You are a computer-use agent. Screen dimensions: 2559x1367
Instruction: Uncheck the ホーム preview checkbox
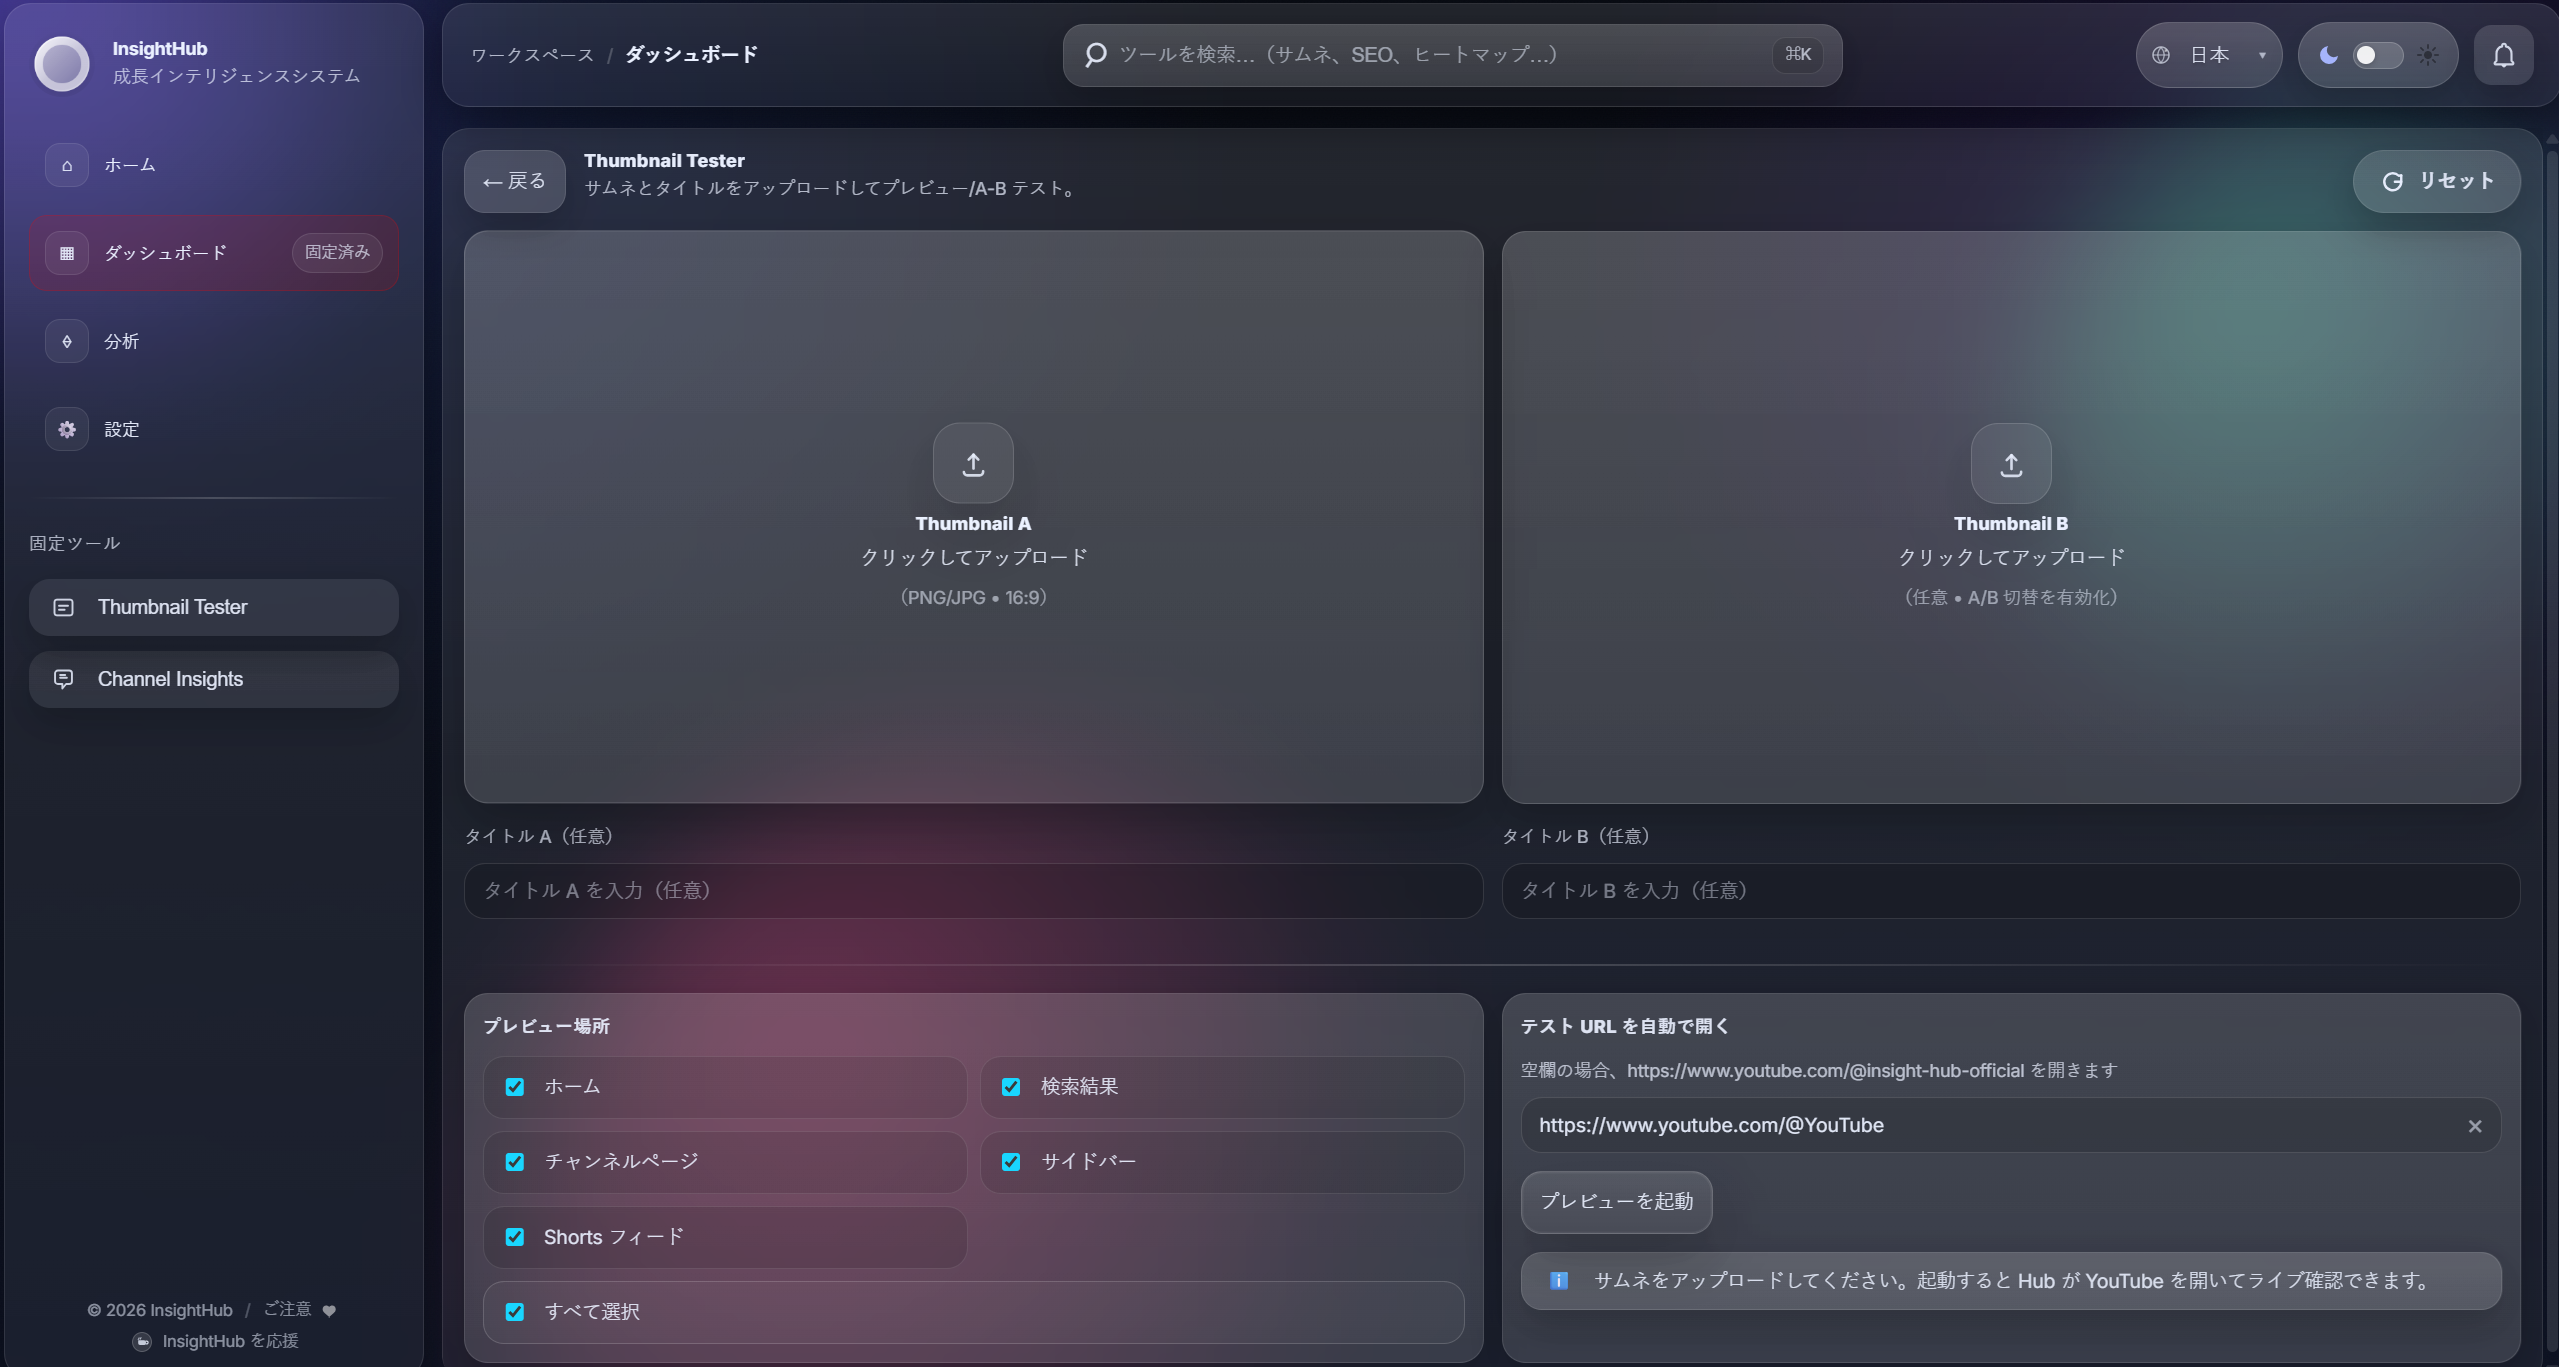515,1087
